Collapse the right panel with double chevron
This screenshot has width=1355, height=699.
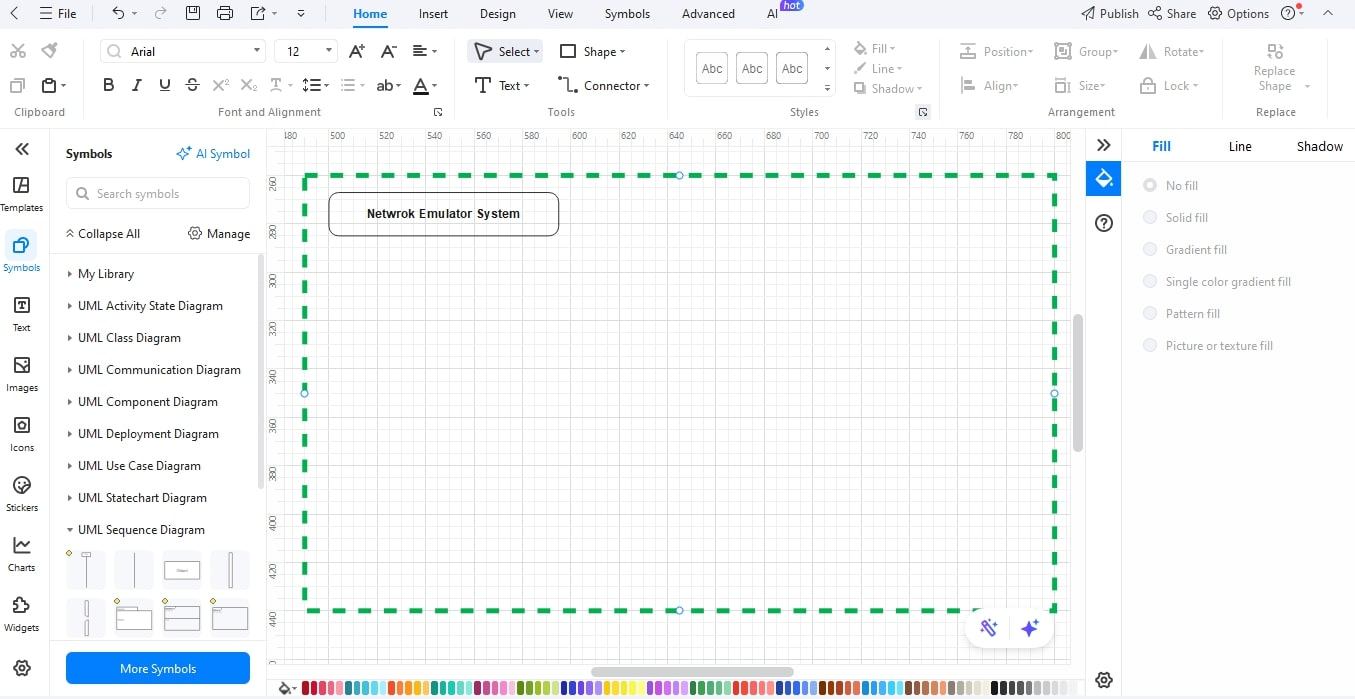tap(1104, 145)
